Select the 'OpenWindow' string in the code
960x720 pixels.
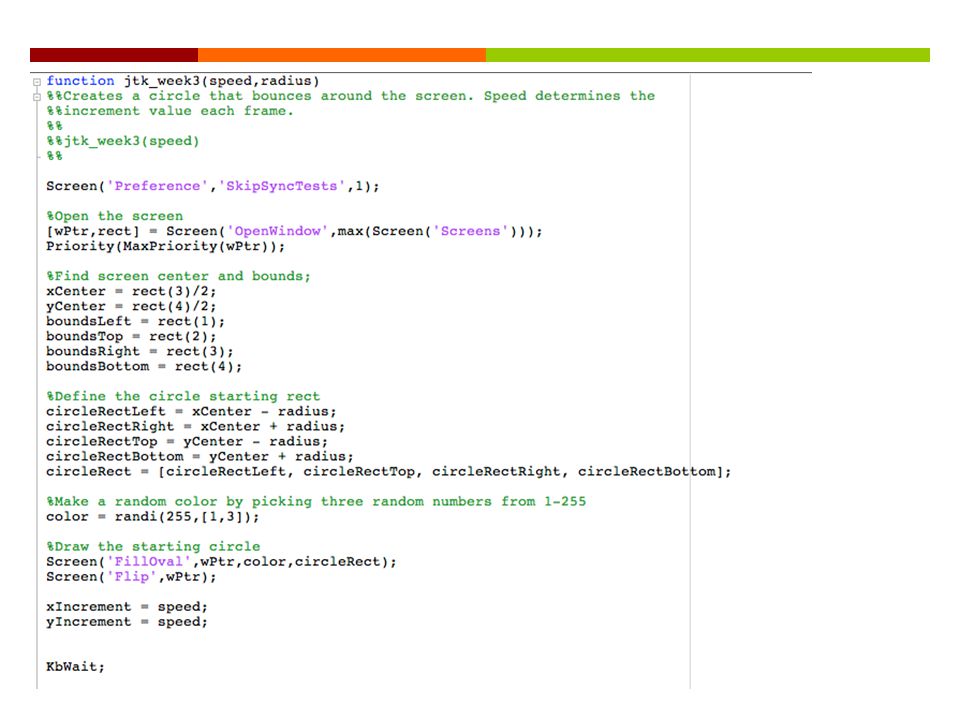coord(277,231)
